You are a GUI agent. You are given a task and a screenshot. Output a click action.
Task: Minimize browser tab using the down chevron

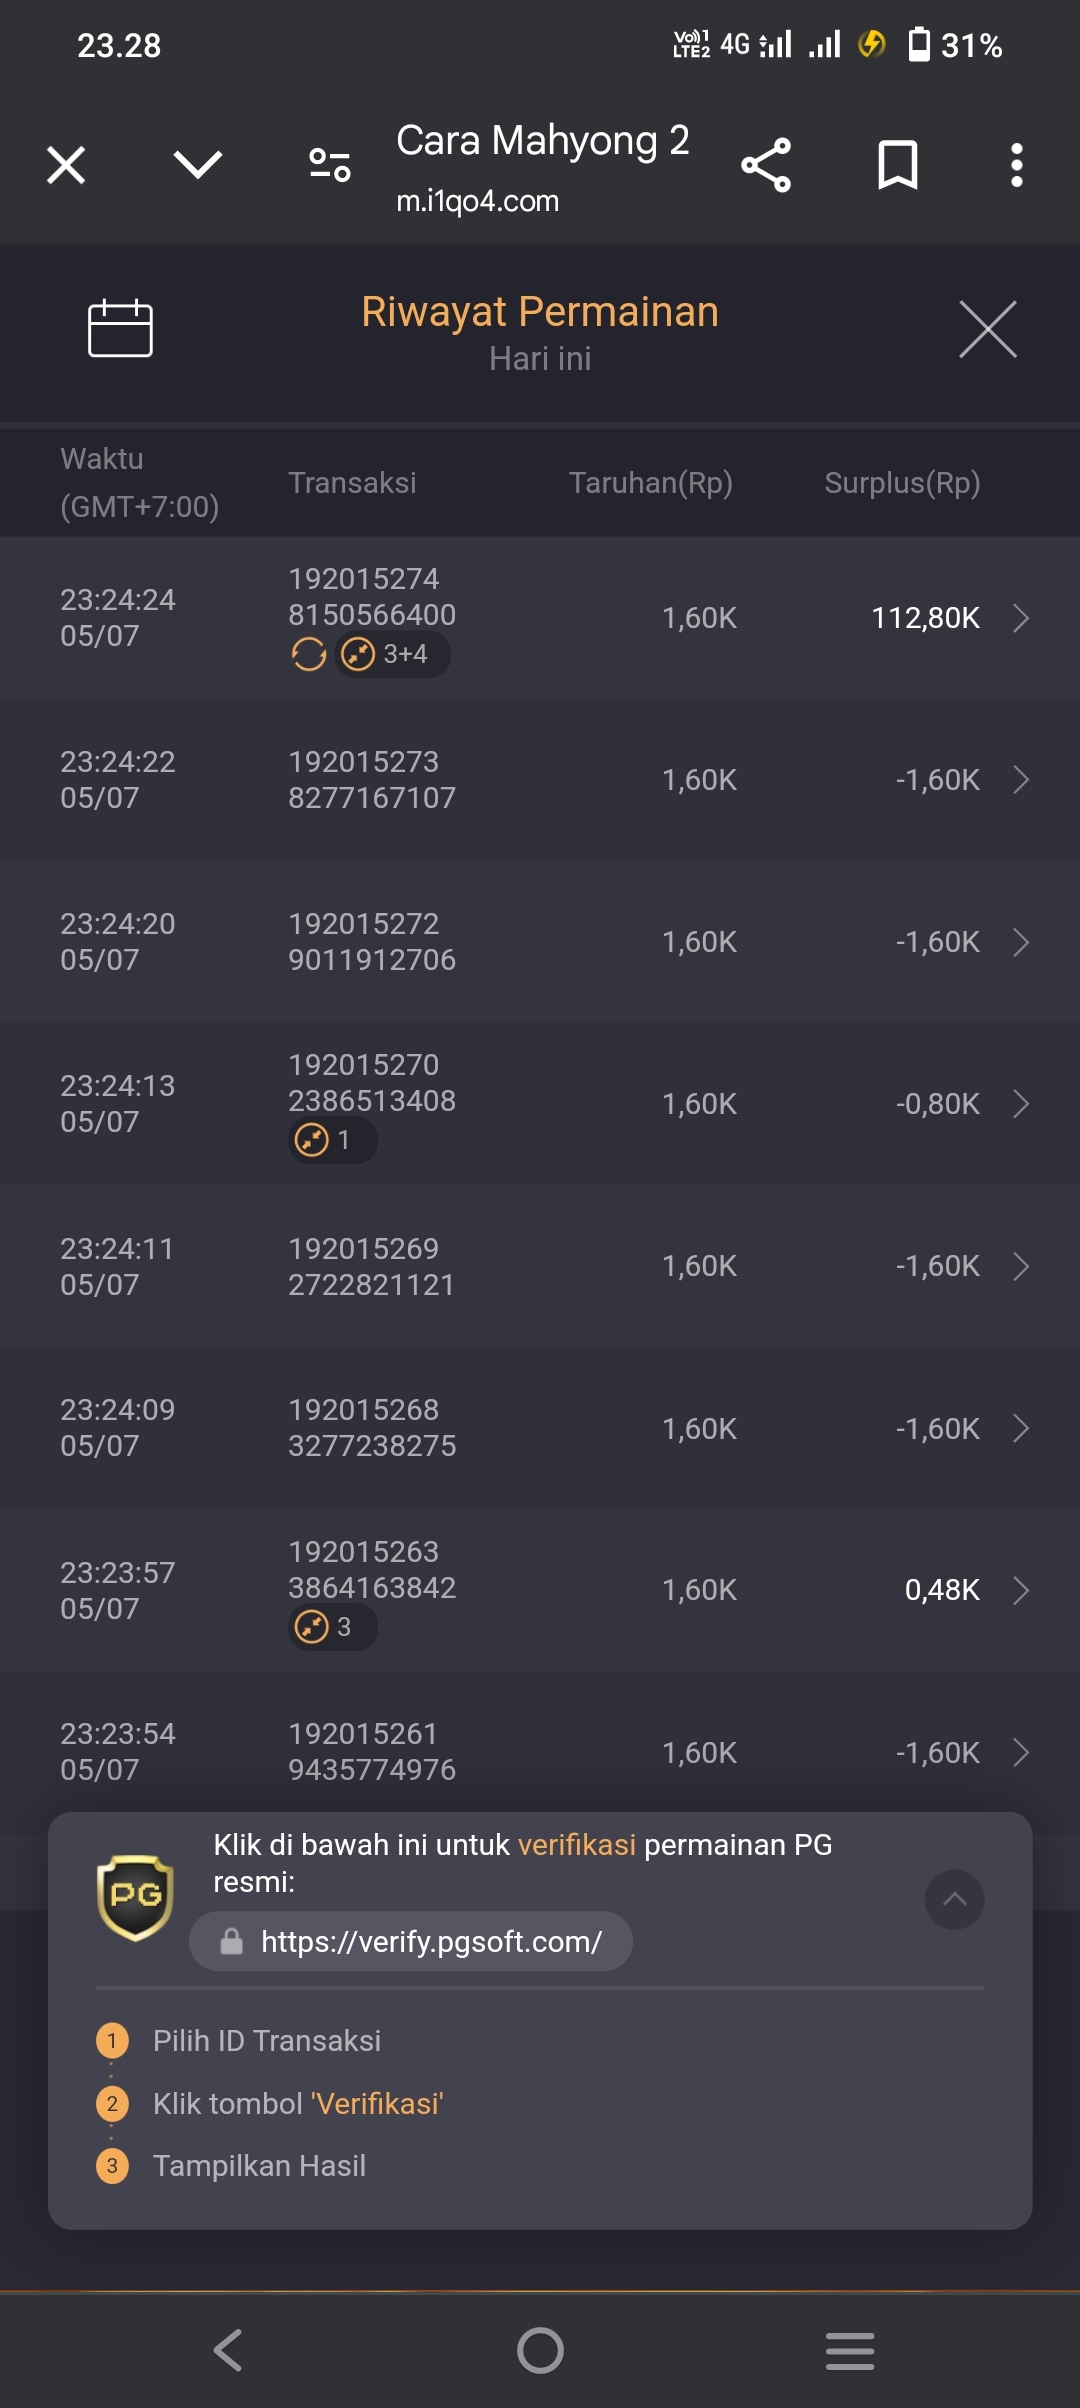[x=198, y=165]
